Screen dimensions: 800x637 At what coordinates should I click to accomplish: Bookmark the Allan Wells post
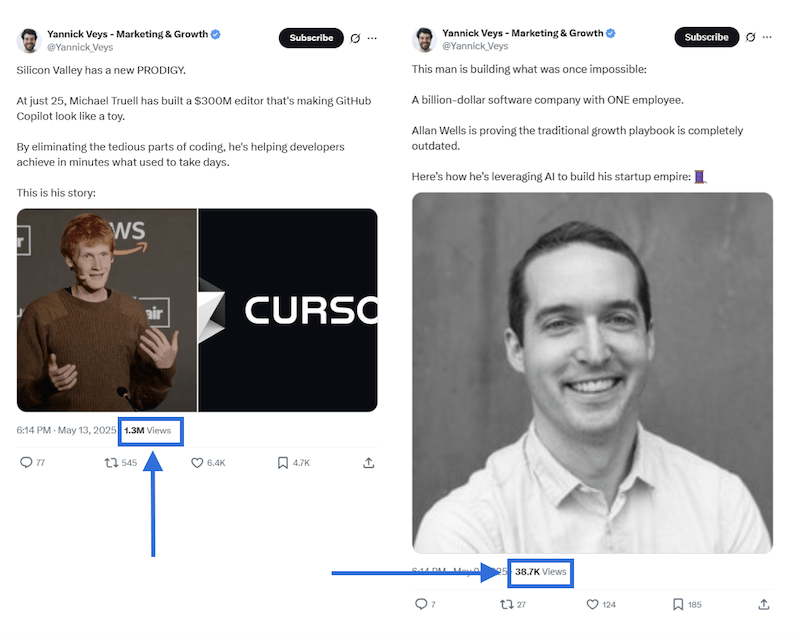[x=678, y=604]
